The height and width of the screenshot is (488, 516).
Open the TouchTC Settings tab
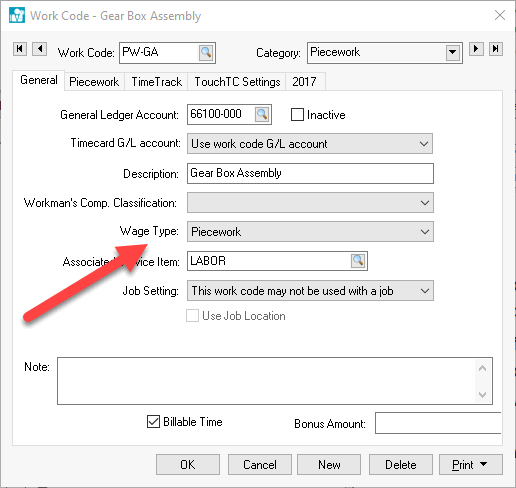pos(237,82)
